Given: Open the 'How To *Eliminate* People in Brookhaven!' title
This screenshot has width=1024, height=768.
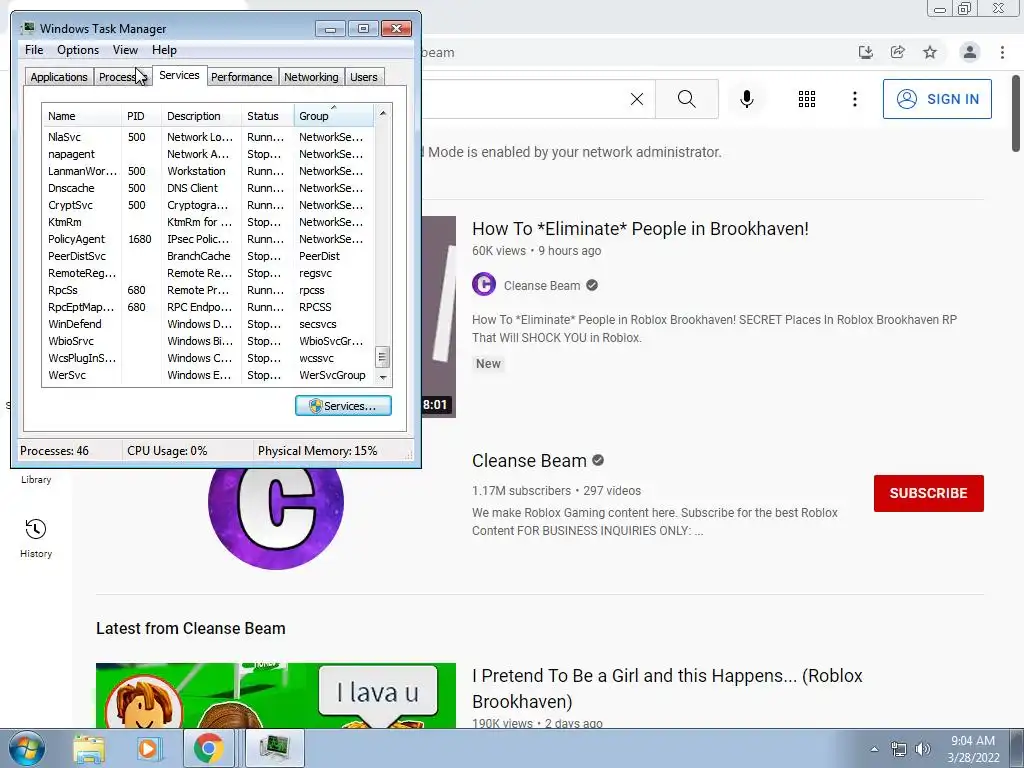Looking at the screenshot, I should pyautogui.click(x=640, y=229).
